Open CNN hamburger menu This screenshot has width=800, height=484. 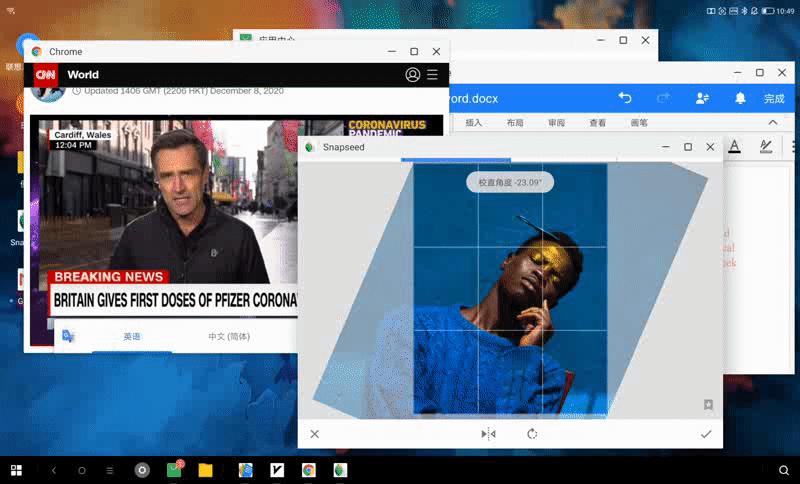click(x=432, y=75)
